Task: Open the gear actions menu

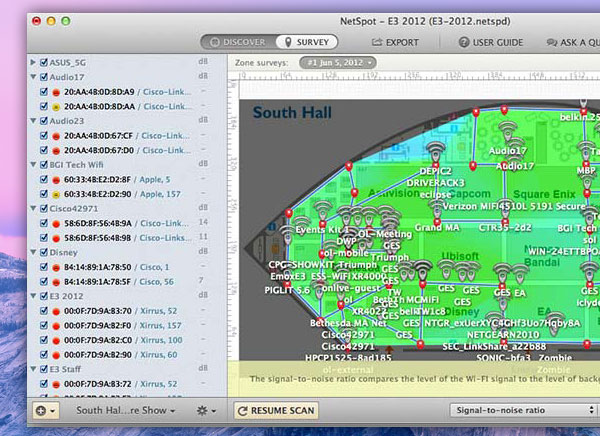Action: [206, 411]
